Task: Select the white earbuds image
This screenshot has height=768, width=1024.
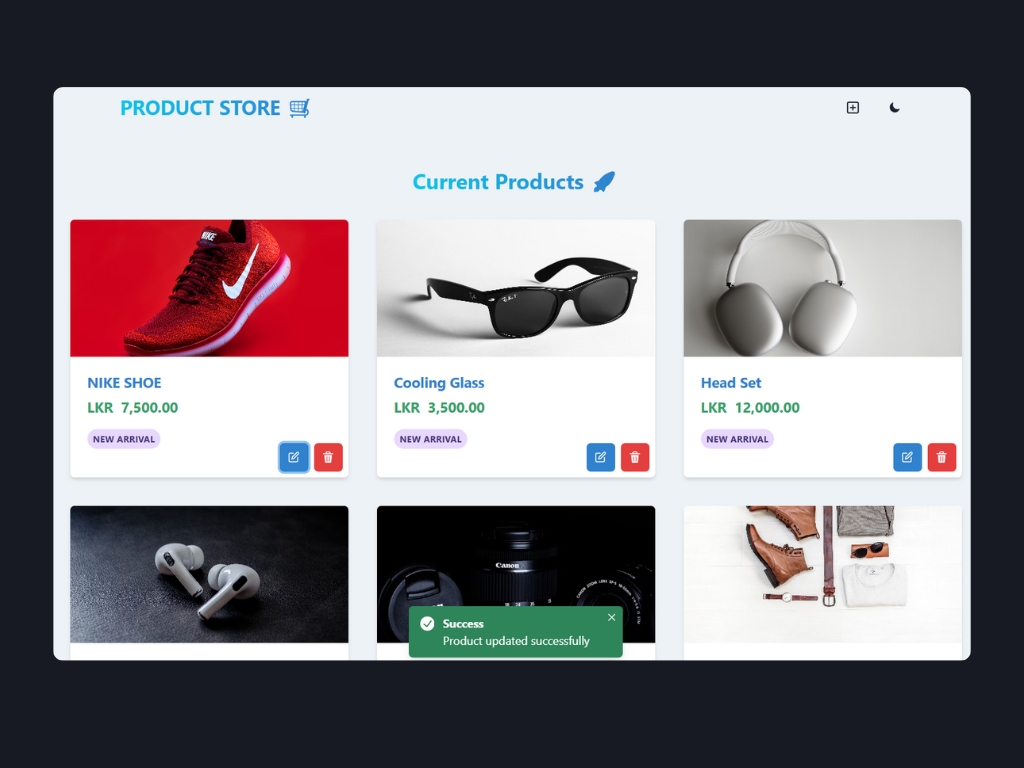Action: tap(210, 574)
